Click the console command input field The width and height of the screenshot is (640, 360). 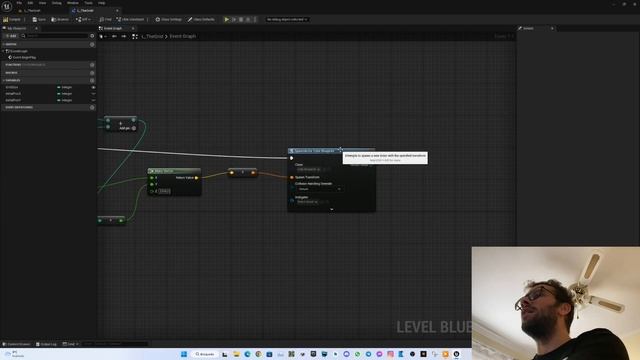pyautogui.click(x=115, y=344)
